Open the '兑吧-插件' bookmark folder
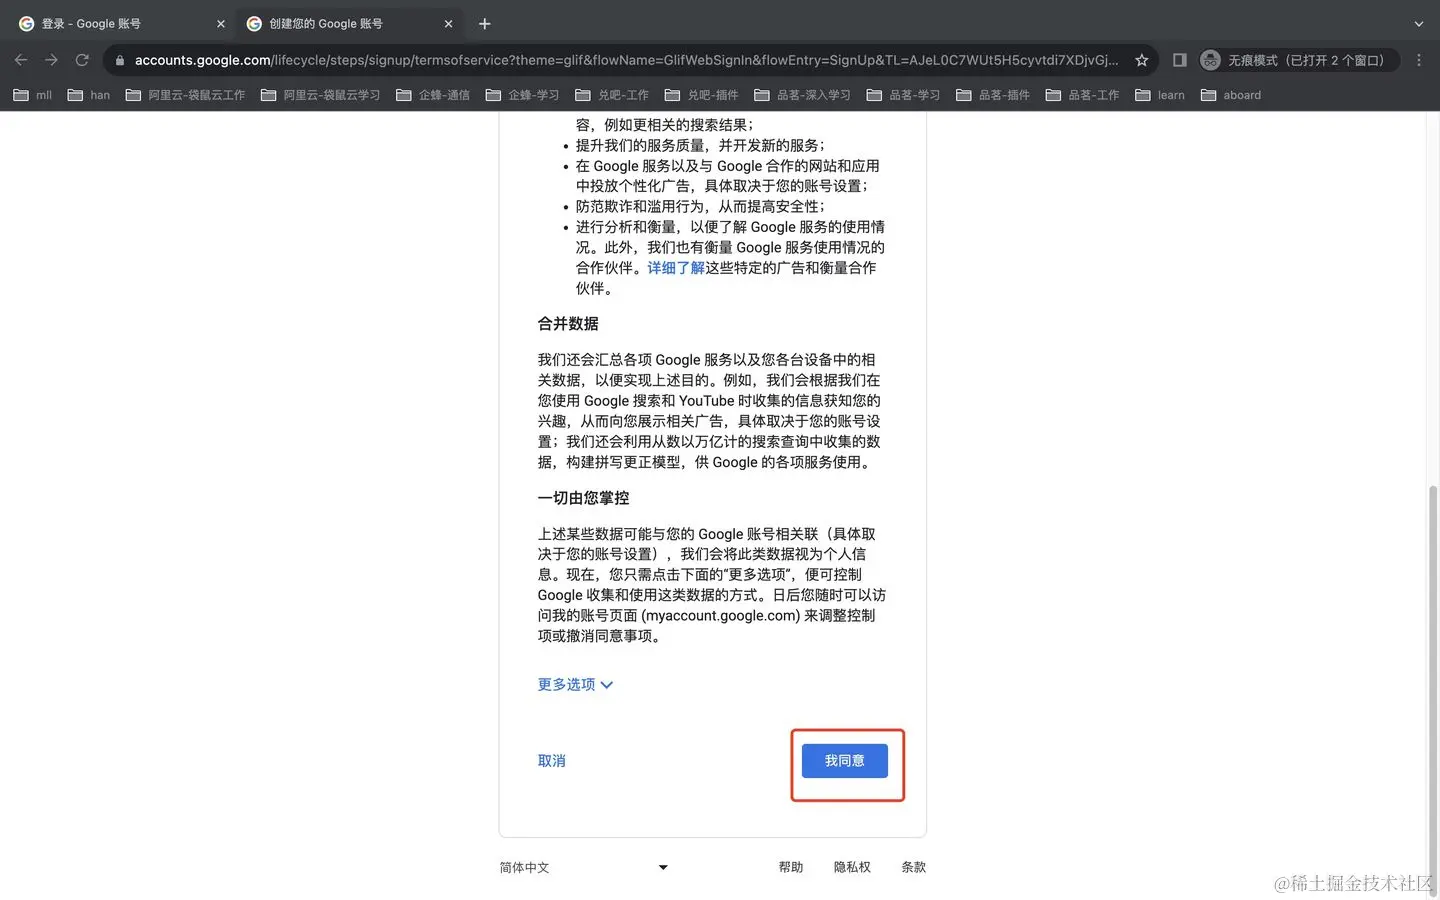Screen dimensions: 1440x900 point(701,95)
